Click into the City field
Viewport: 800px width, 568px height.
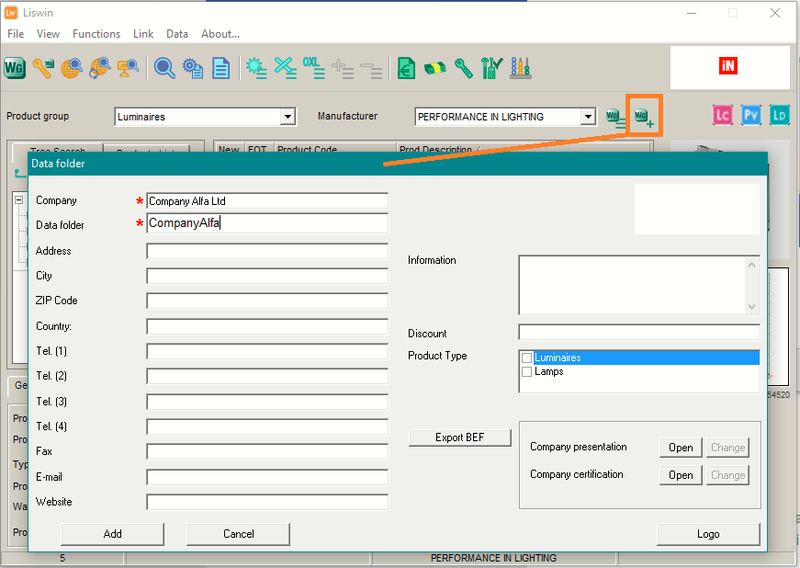267,276
